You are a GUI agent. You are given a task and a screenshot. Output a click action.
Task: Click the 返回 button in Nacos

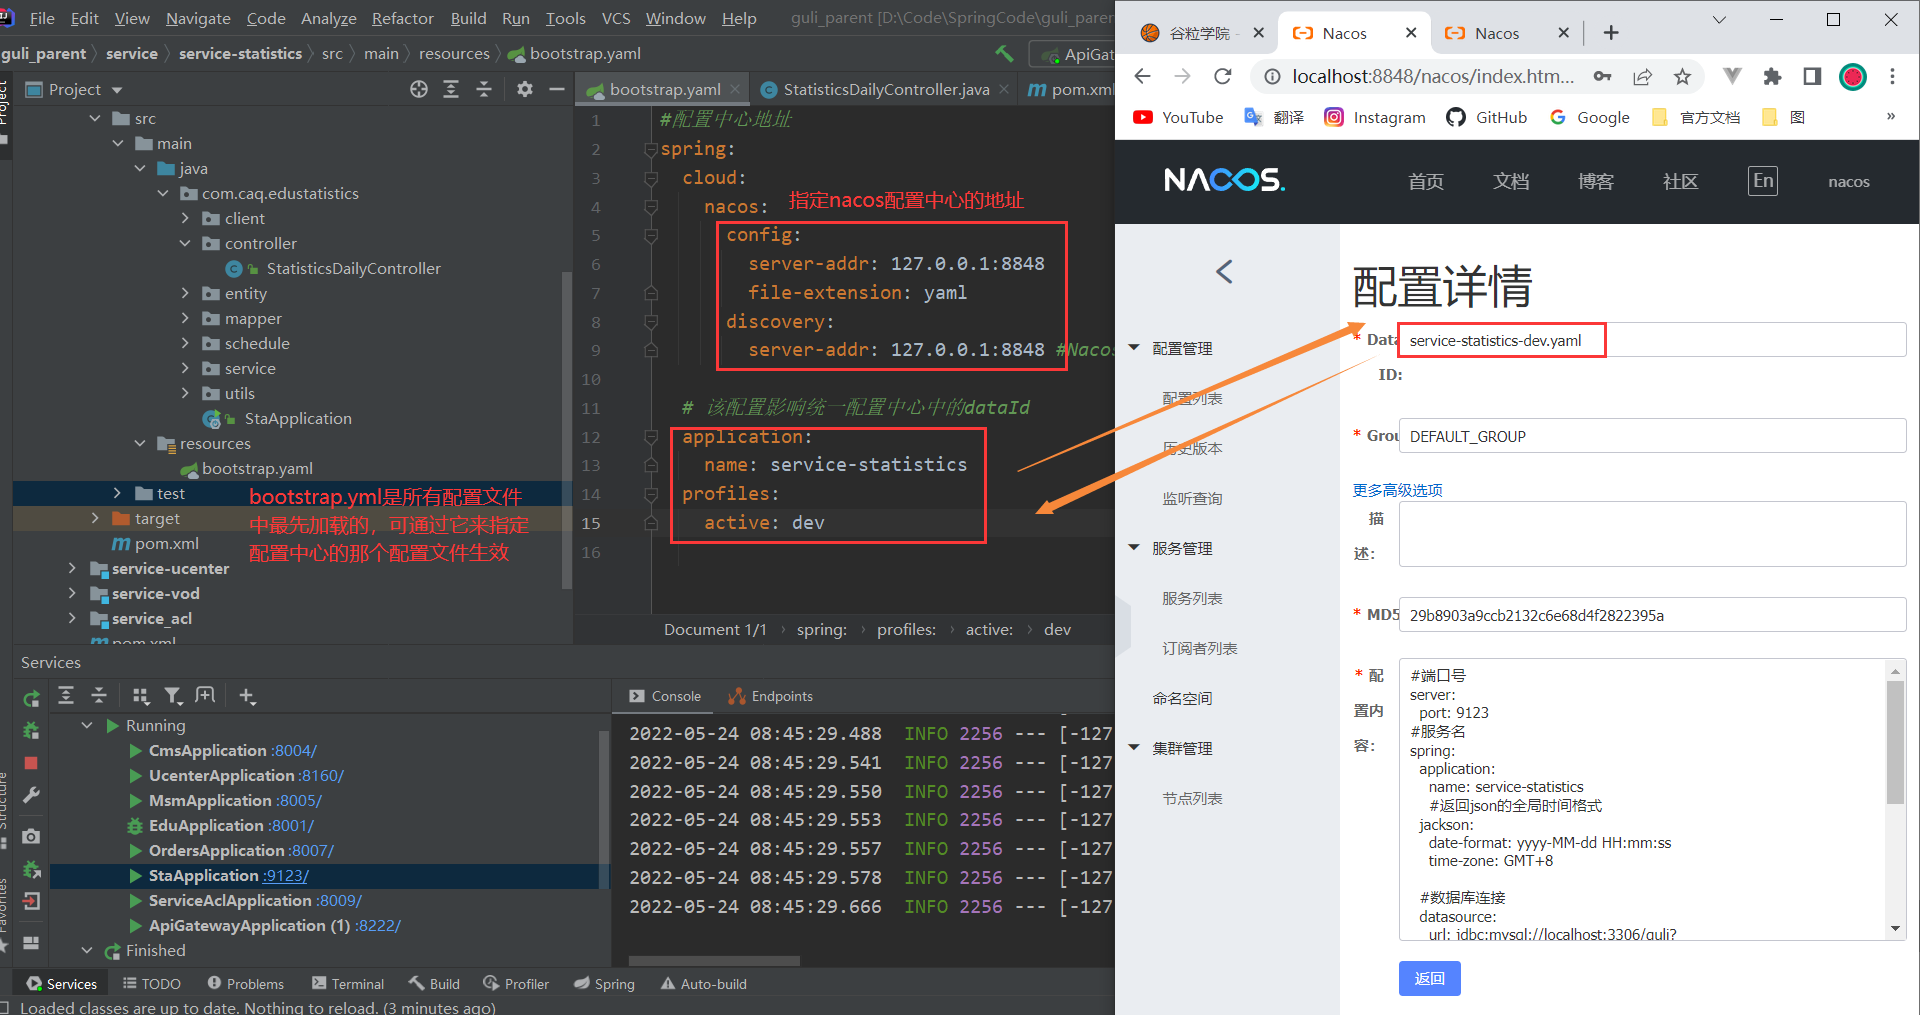coord(1429,978)
